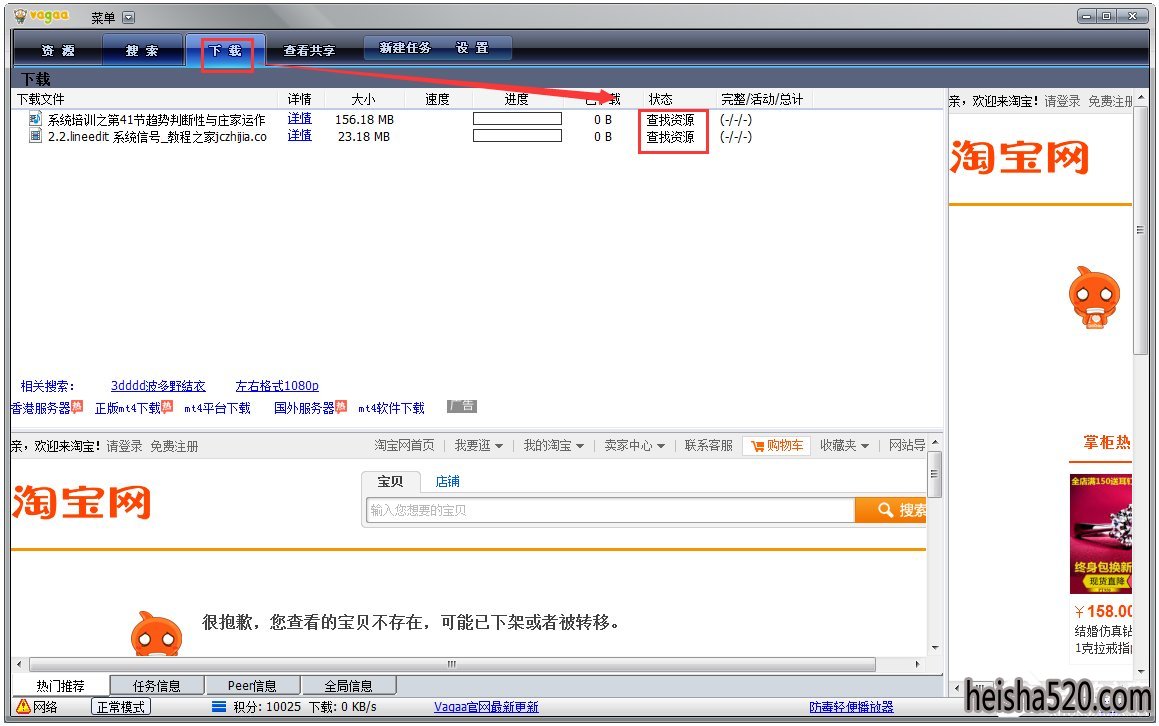Click the bottom pane horizontal scrollbar

(452, 664)
